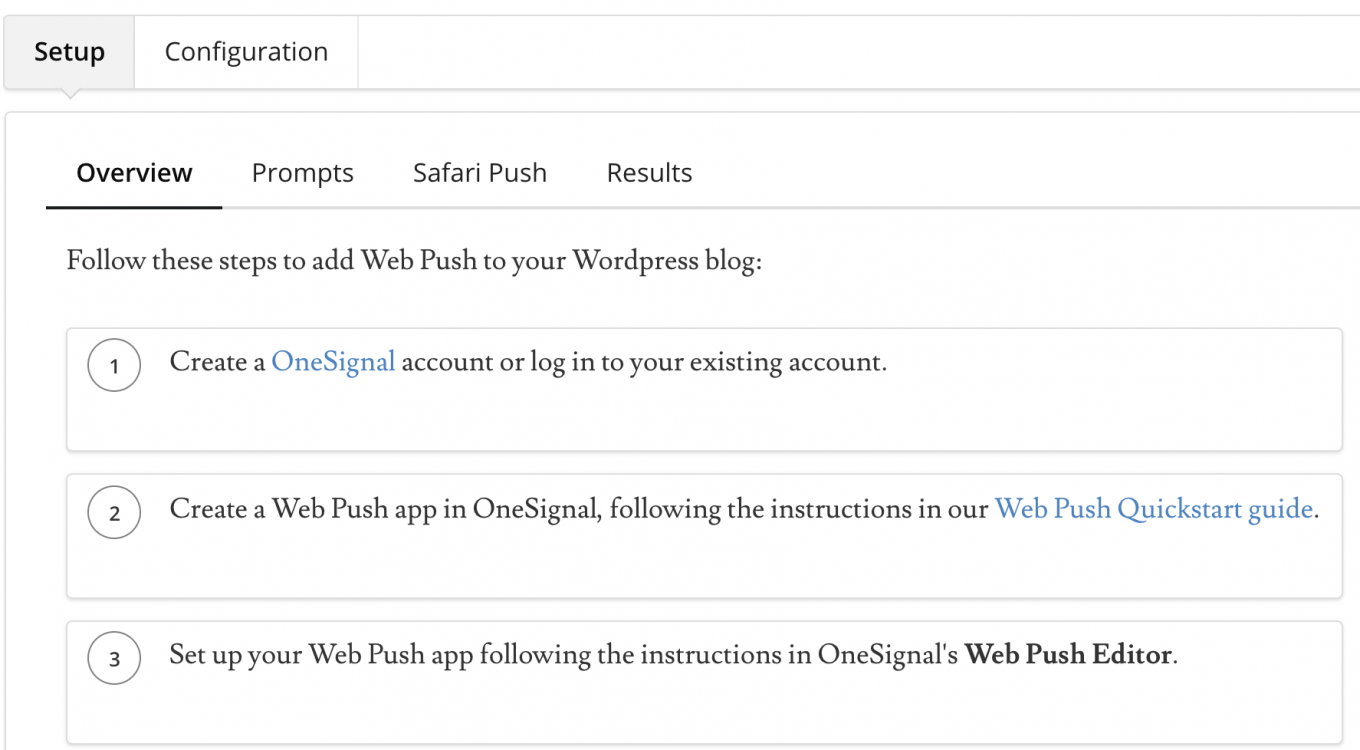Viewport: 1360px width, 750px height.
Task: Follow the Web Push Quickstart guide link
Action: [x=1153, y=508]
